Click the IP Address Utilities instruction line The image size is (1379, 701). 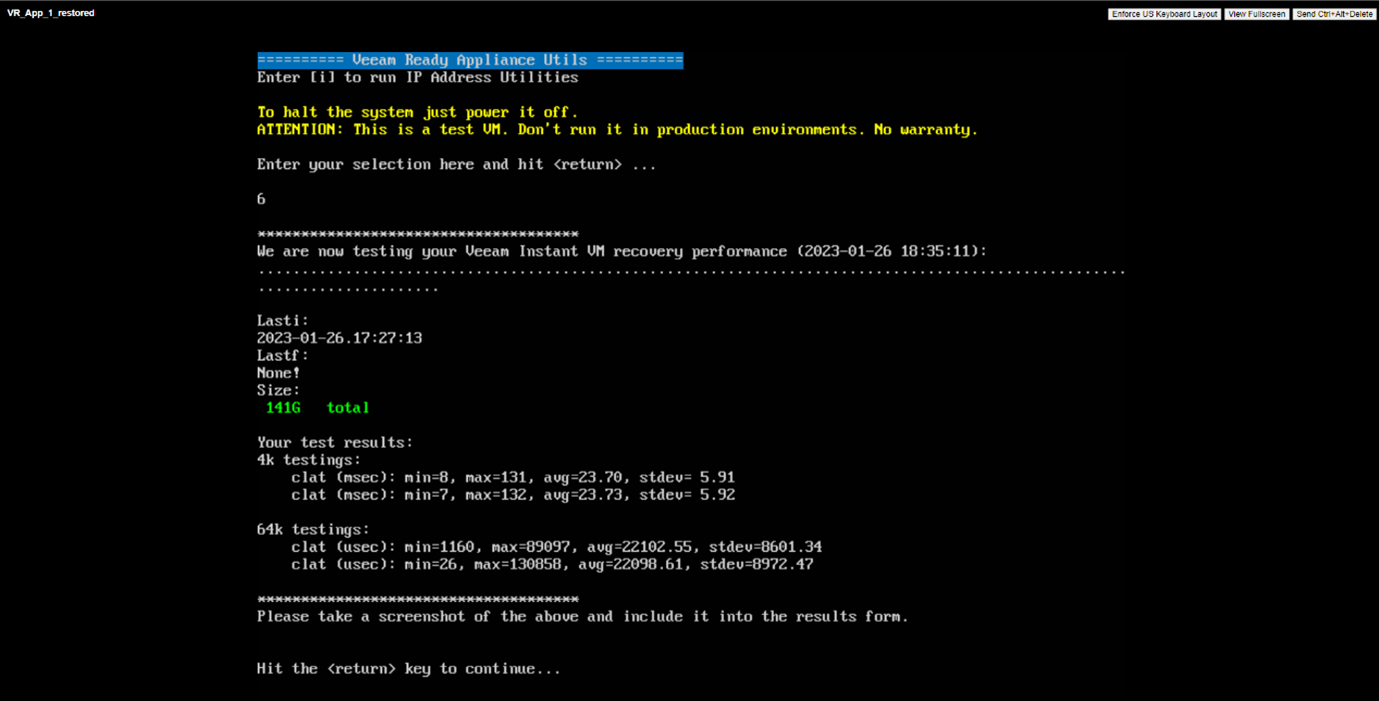pos(418,78)
